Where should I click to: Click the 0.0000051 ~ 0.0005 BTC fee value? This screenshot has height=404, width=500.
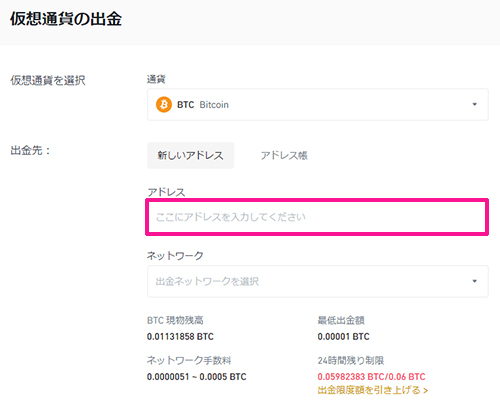click(196, 377)
